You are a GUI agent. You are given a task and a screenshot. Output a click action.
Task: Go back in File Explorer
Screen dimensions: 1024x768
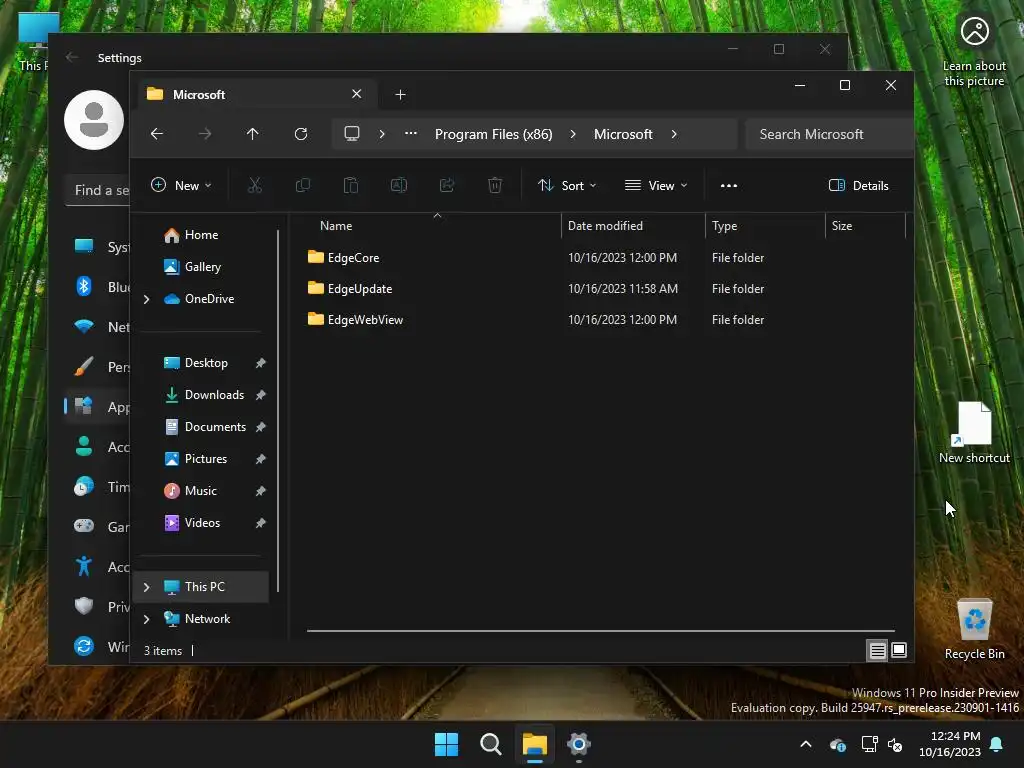pyautogui.click(x=157, y=134)
